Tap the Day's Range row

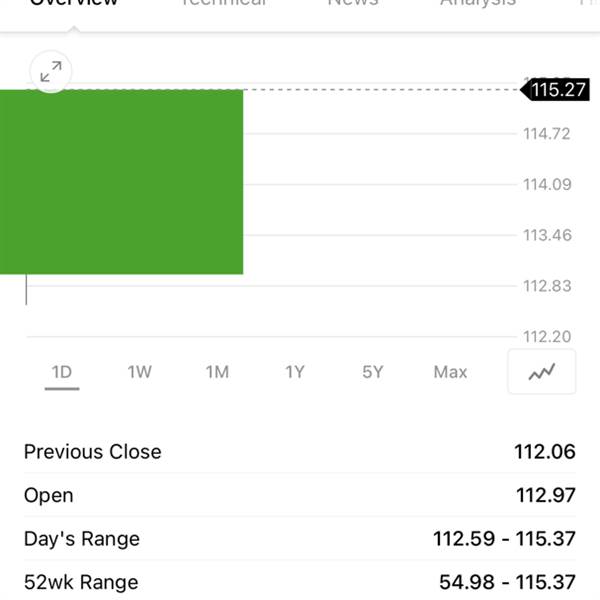300,538
